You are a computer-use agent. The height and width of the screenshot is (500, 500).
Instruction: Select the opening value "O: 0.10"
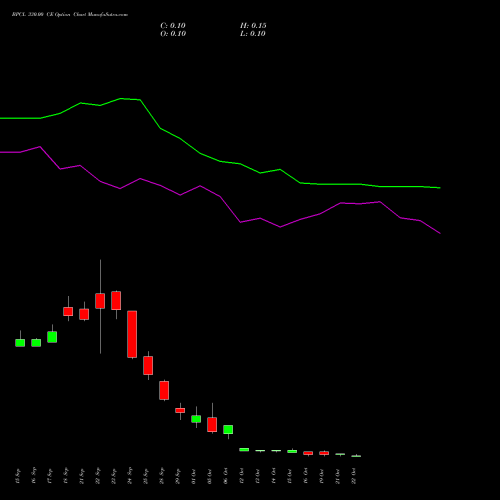coord(173,34)
